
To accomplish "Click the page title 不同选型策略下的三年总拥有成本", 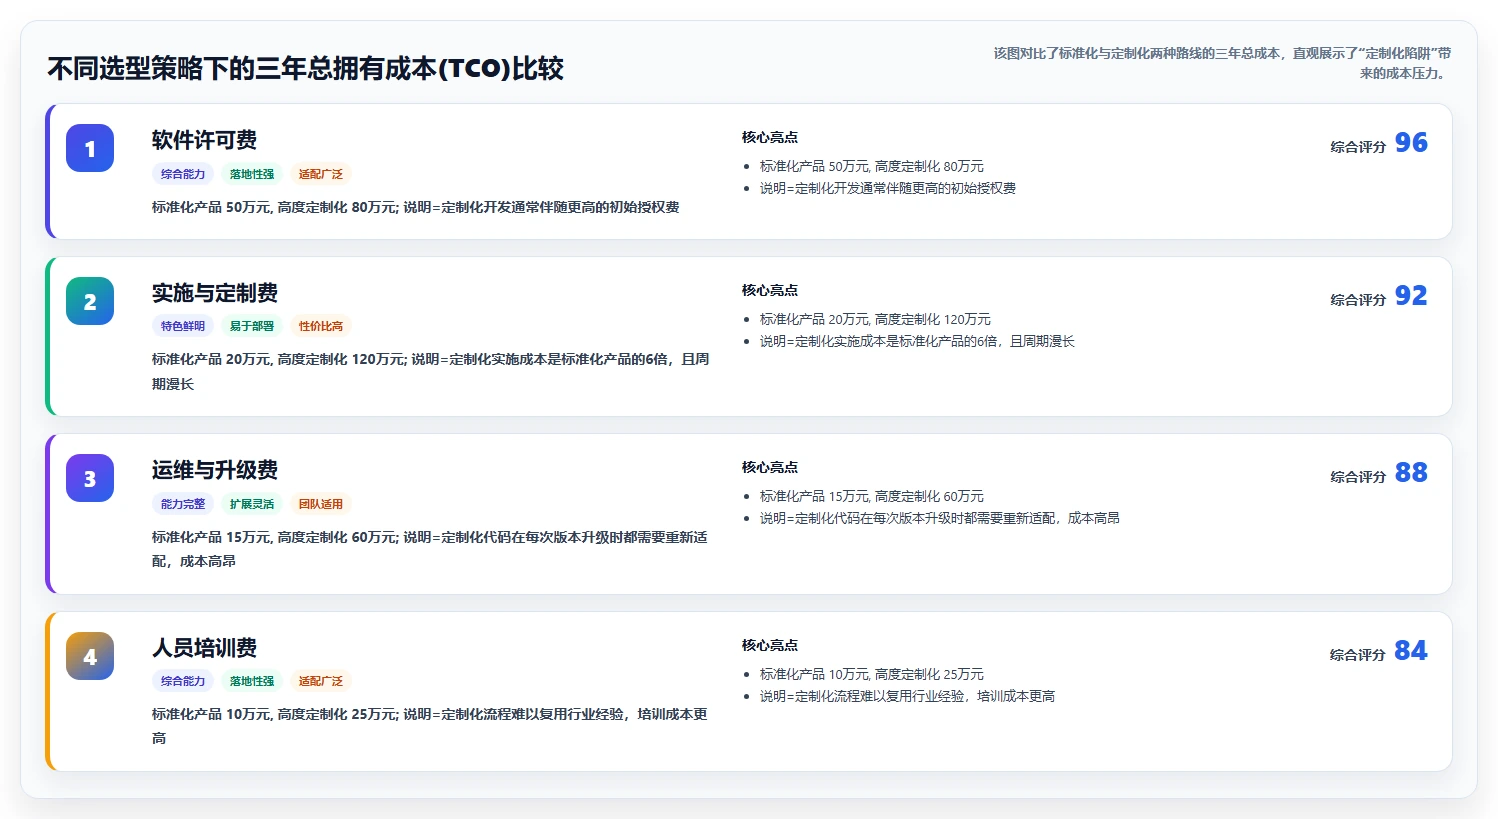I will (x=306, y=69).
